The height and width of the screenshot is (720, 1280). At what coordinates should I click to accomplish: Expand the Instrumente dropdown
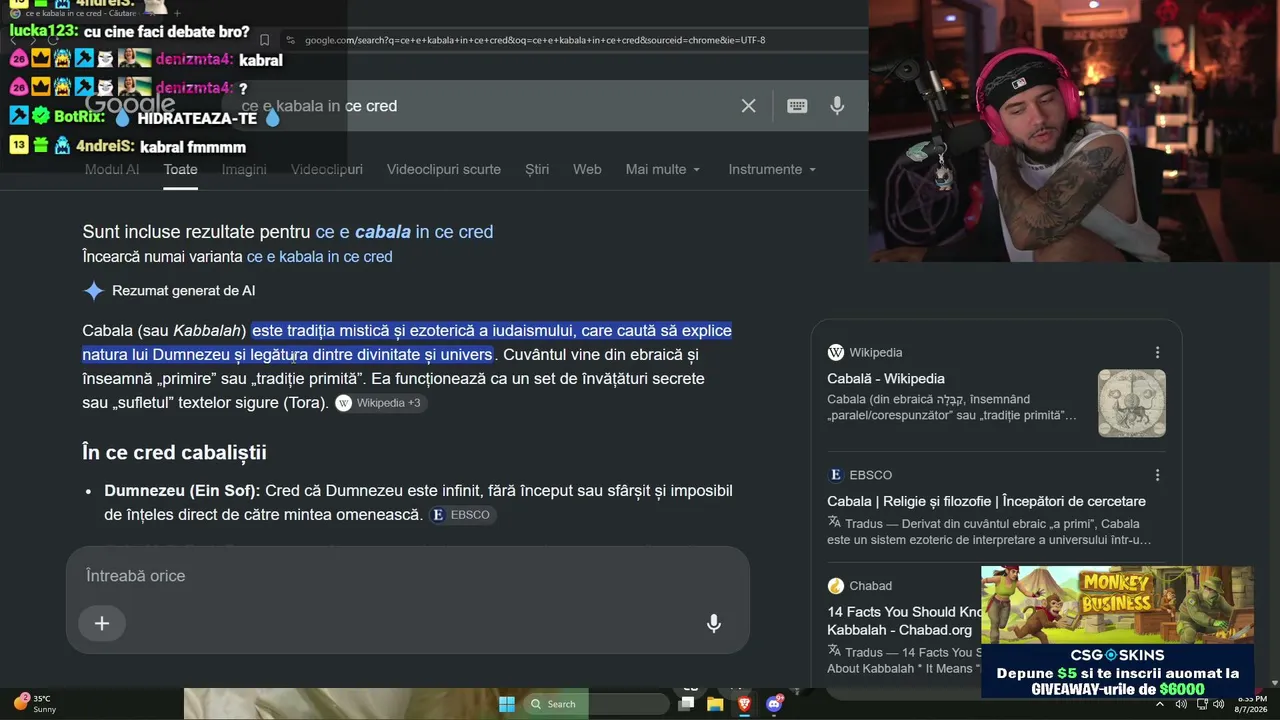pos(772,169)
